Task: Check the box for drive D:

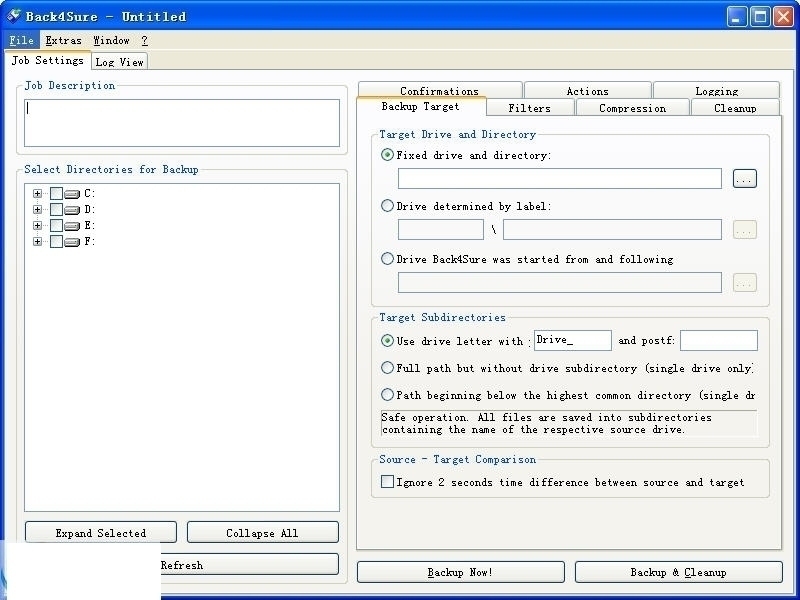Action: click(56, 209)
